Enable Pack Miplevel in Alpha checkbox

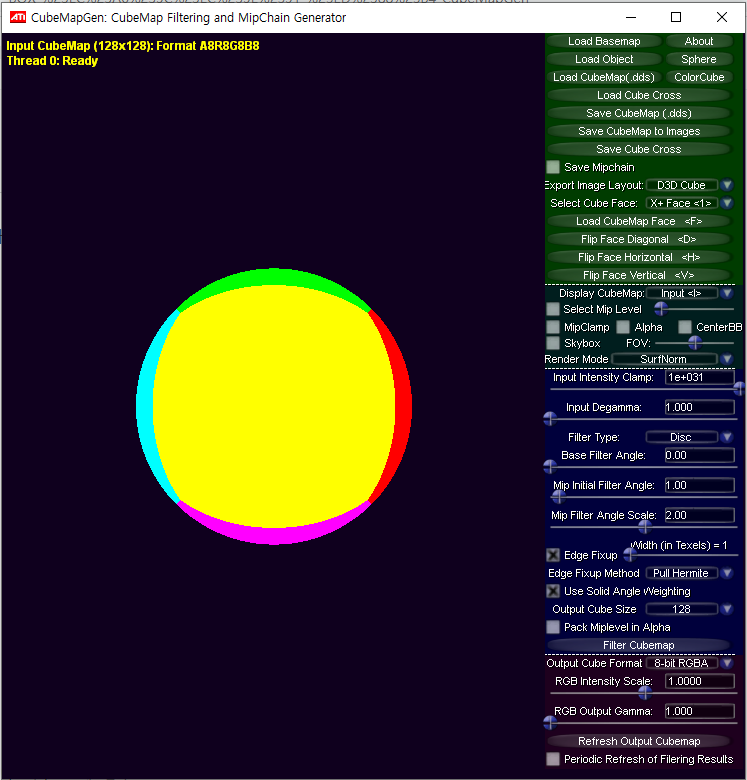point(553,627)
